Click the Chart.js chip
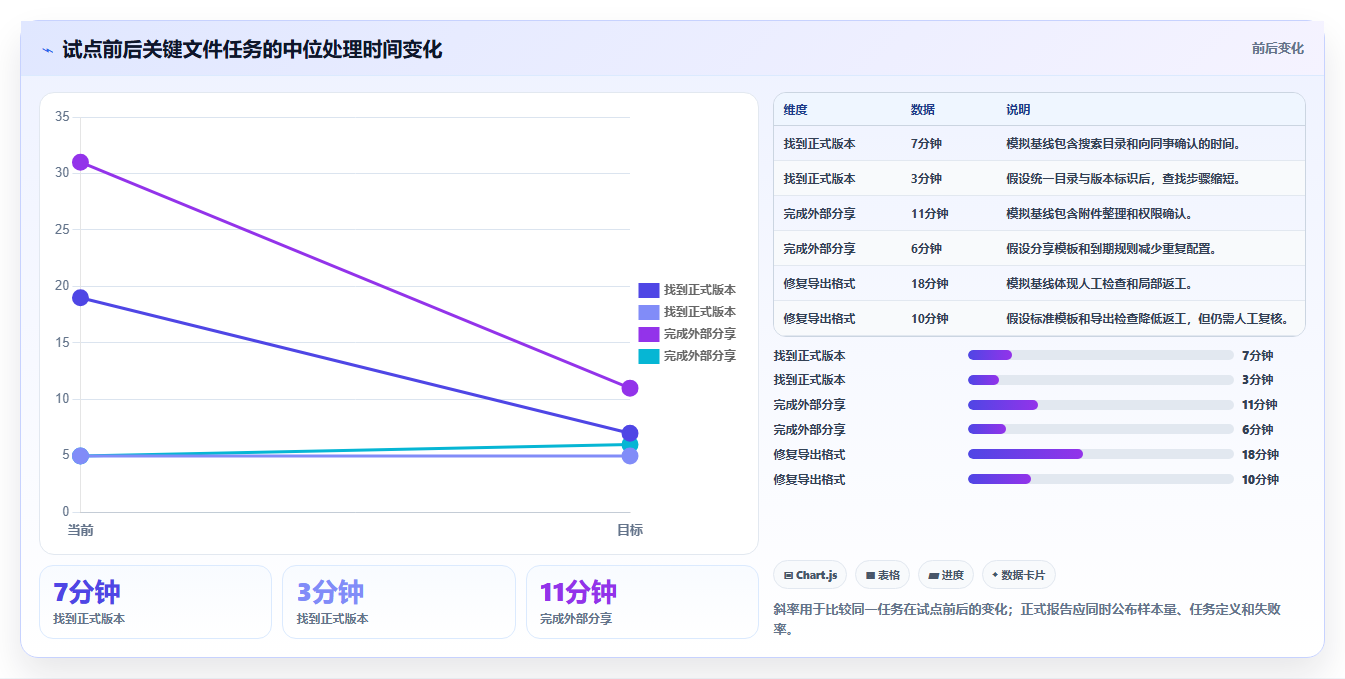1345x679 pixels. [810, 575]
